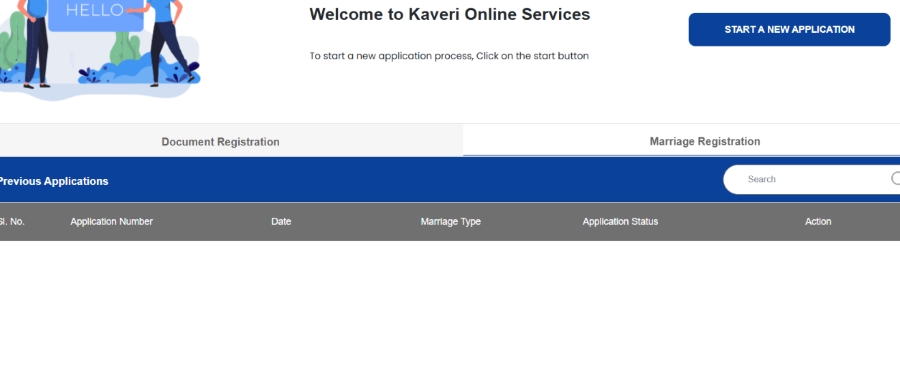This screenshot has height=367, width=900.
Task: Click the Hello illustration image
Action: [100, 51]
